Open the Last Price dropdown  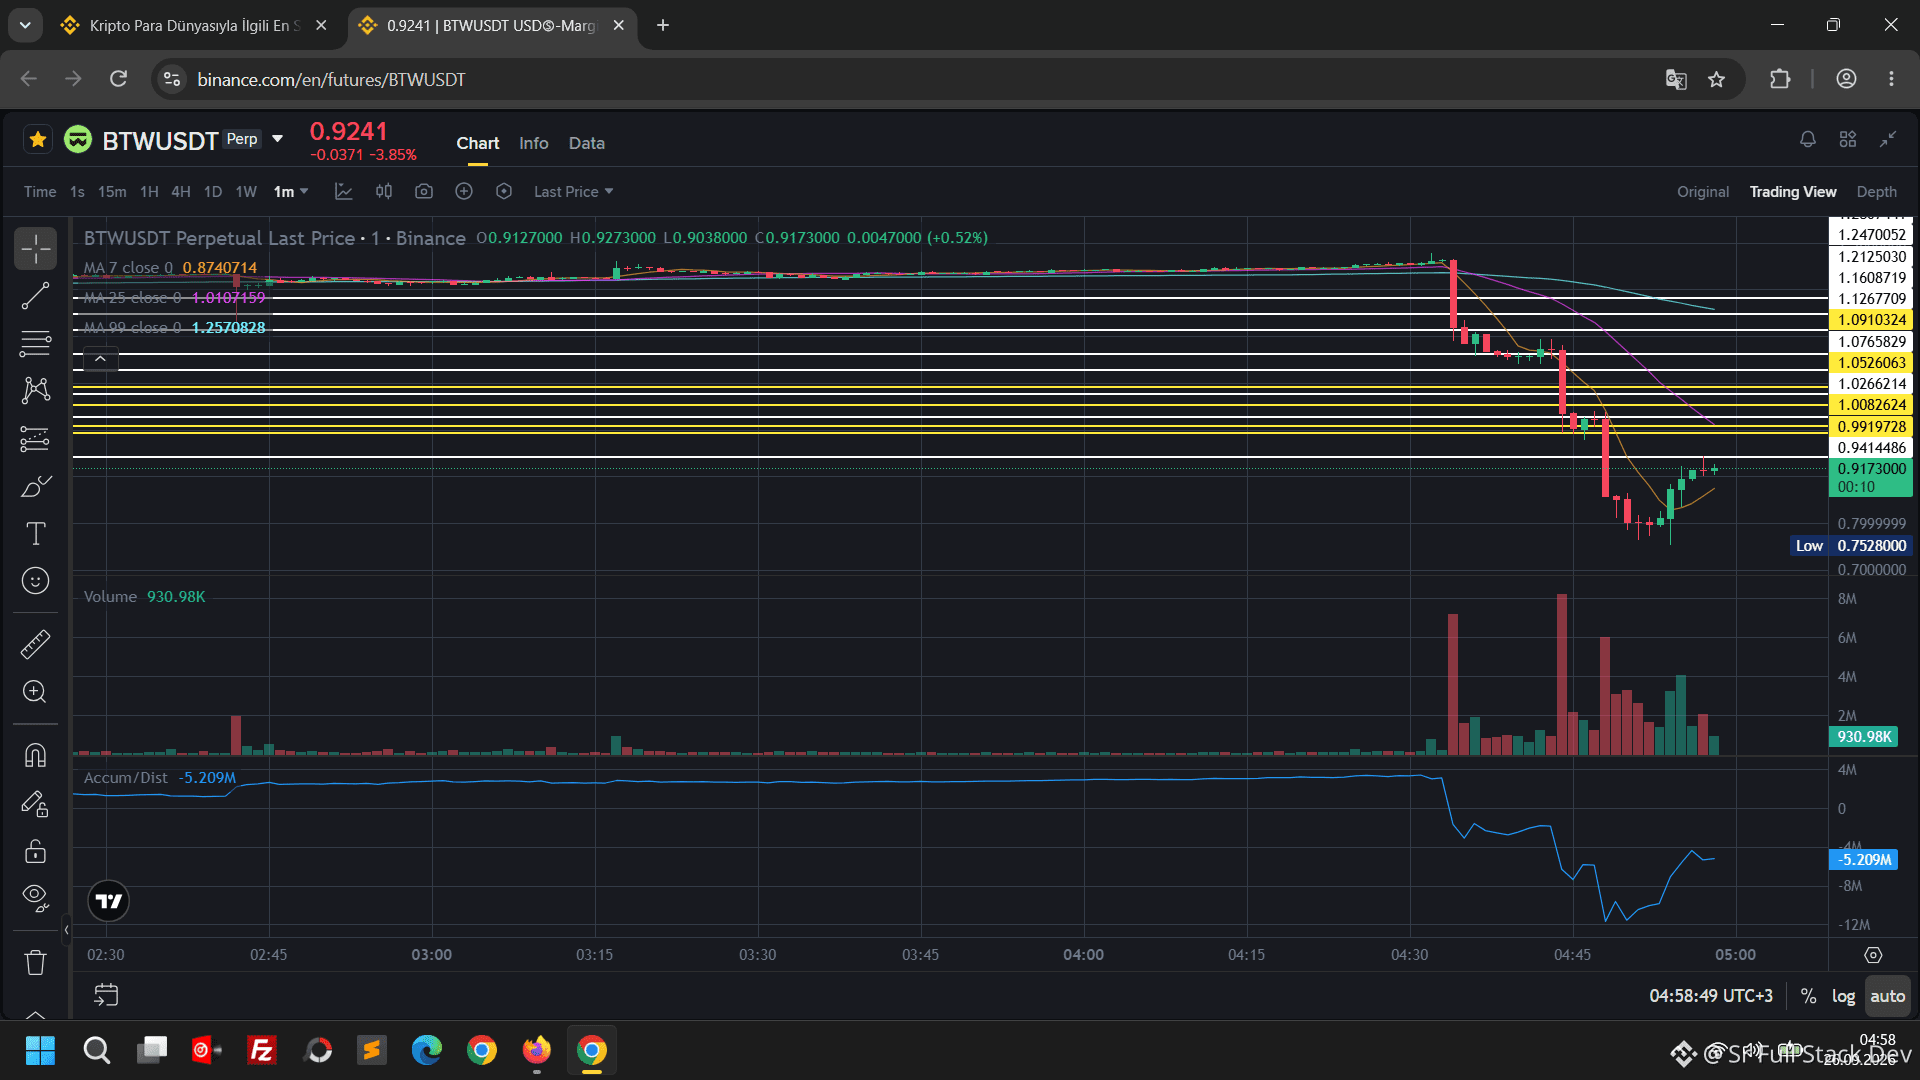click(x=573, y=191)
